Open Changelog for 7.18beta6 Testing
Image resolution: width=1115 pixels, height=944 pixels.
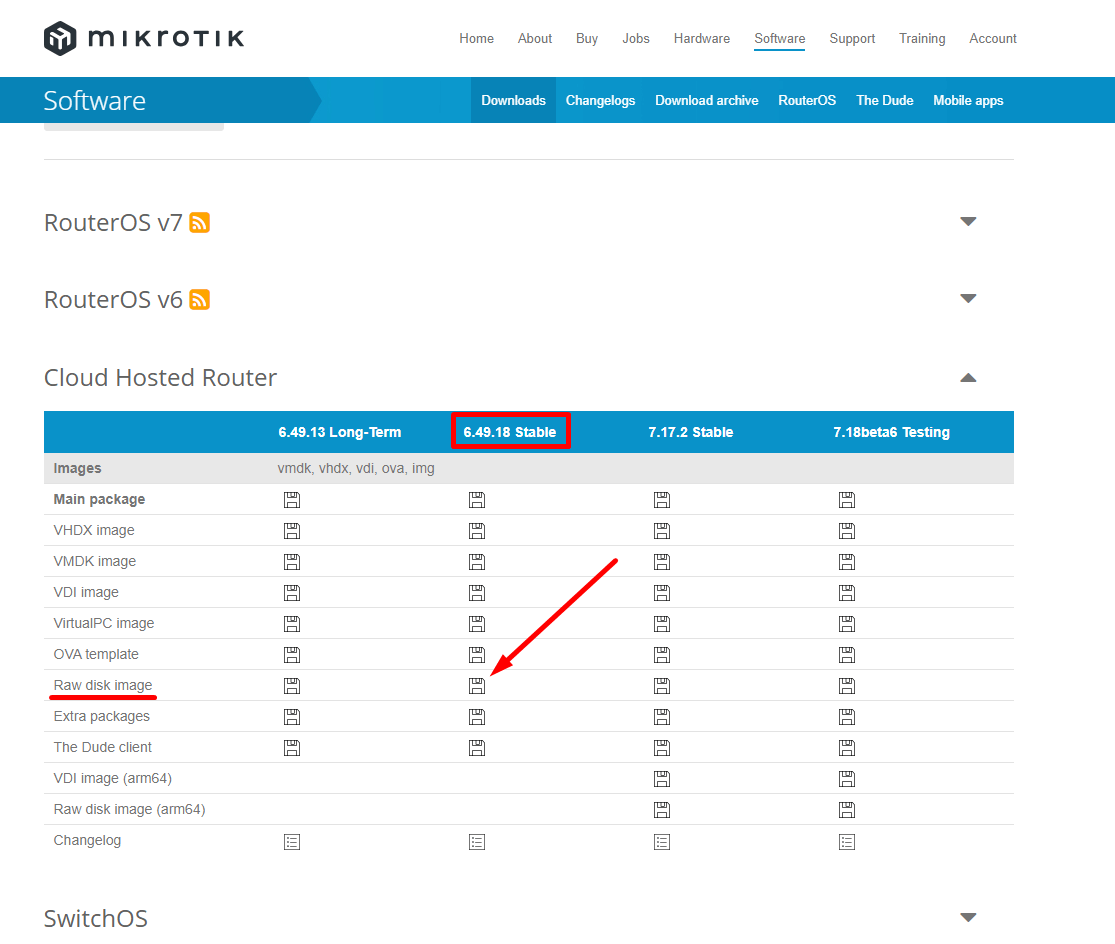[x=846, y=842]
